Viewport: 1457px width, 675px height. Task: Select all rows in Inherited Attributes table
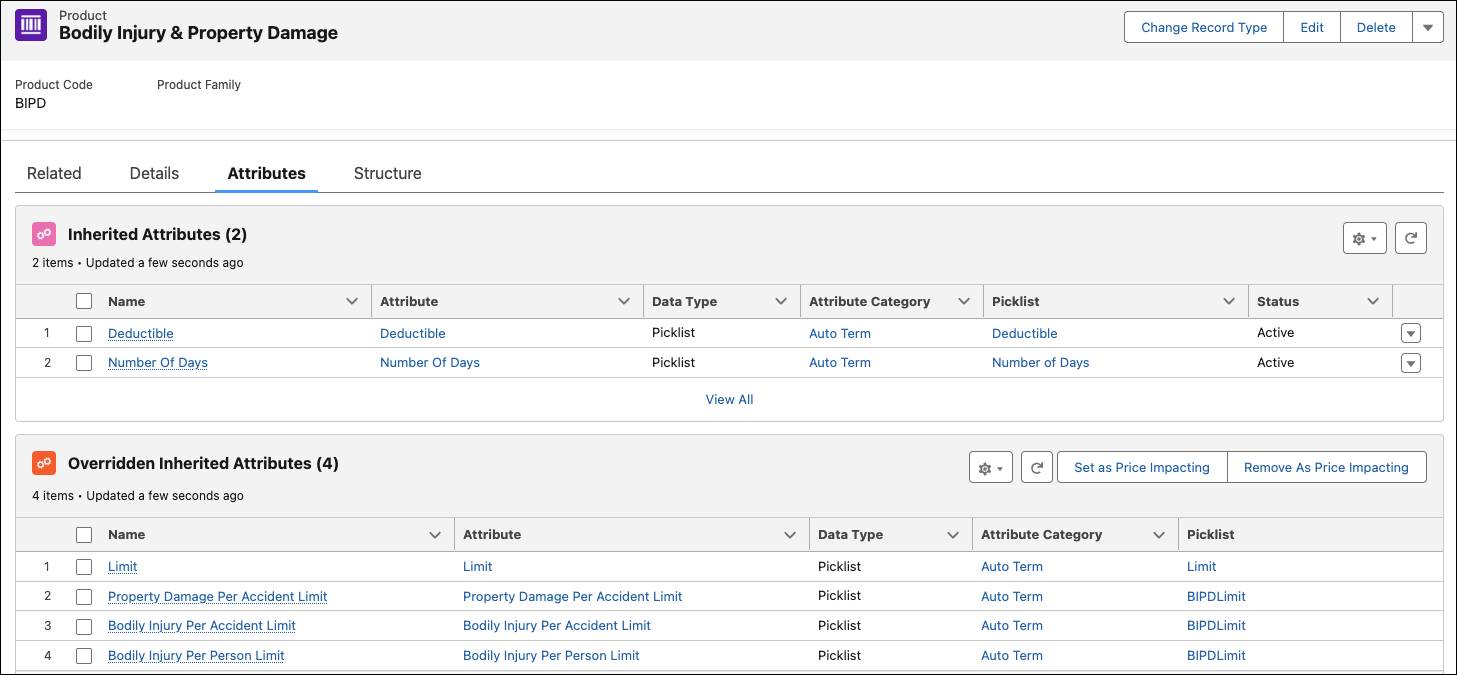[84, 300]
